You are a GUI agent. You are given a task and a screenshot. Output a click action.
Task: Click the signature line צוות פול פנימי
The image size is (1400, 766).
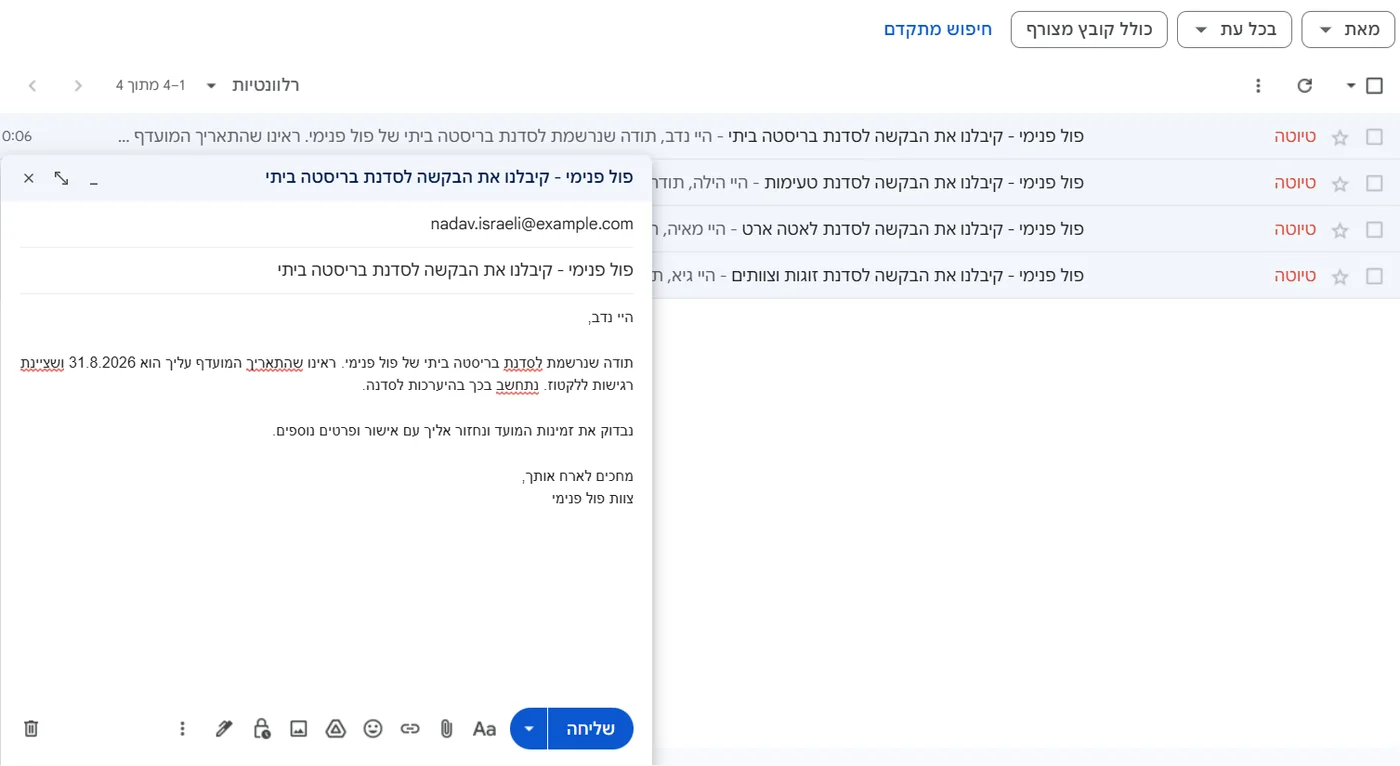[592, 498]
